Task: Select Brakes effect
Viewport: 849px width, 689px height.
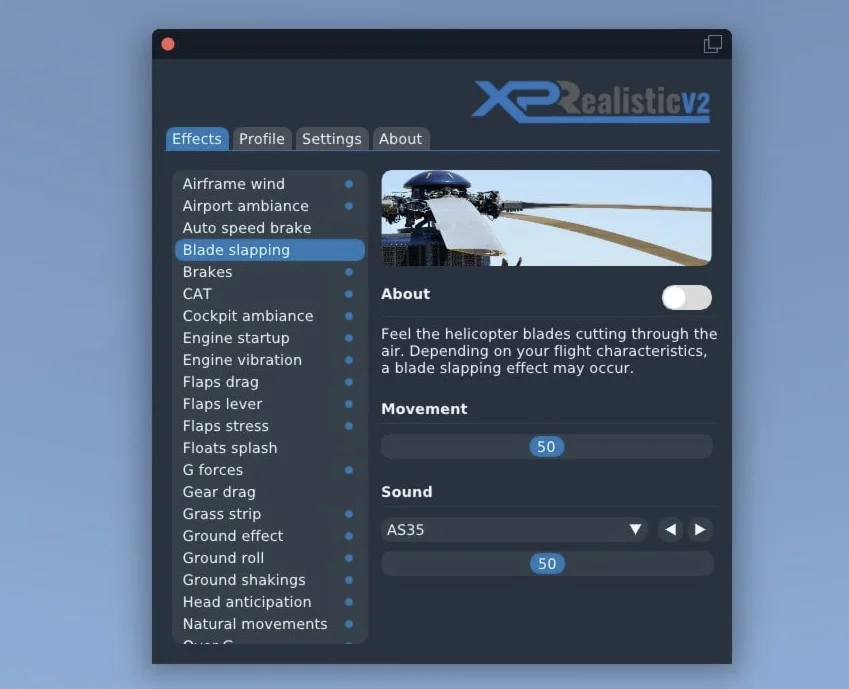Action: click(x=270, y=272)
